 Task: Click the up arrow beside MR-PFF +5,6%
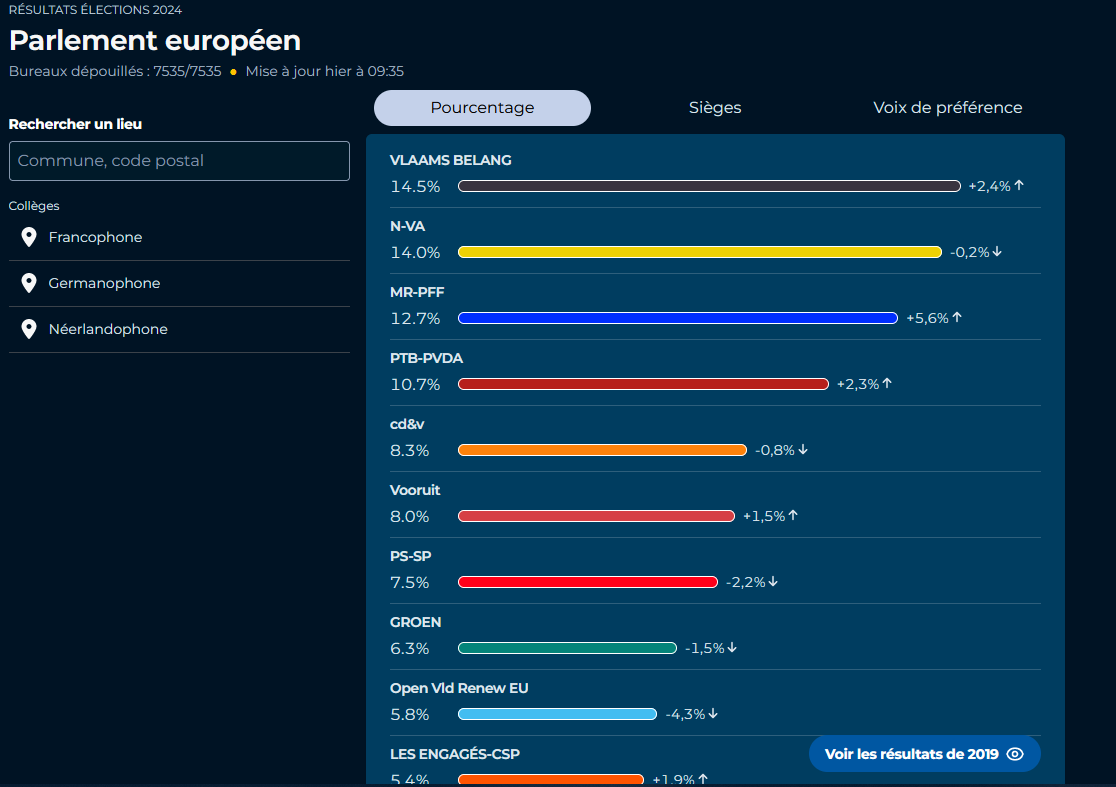click(x=957, y=317)
